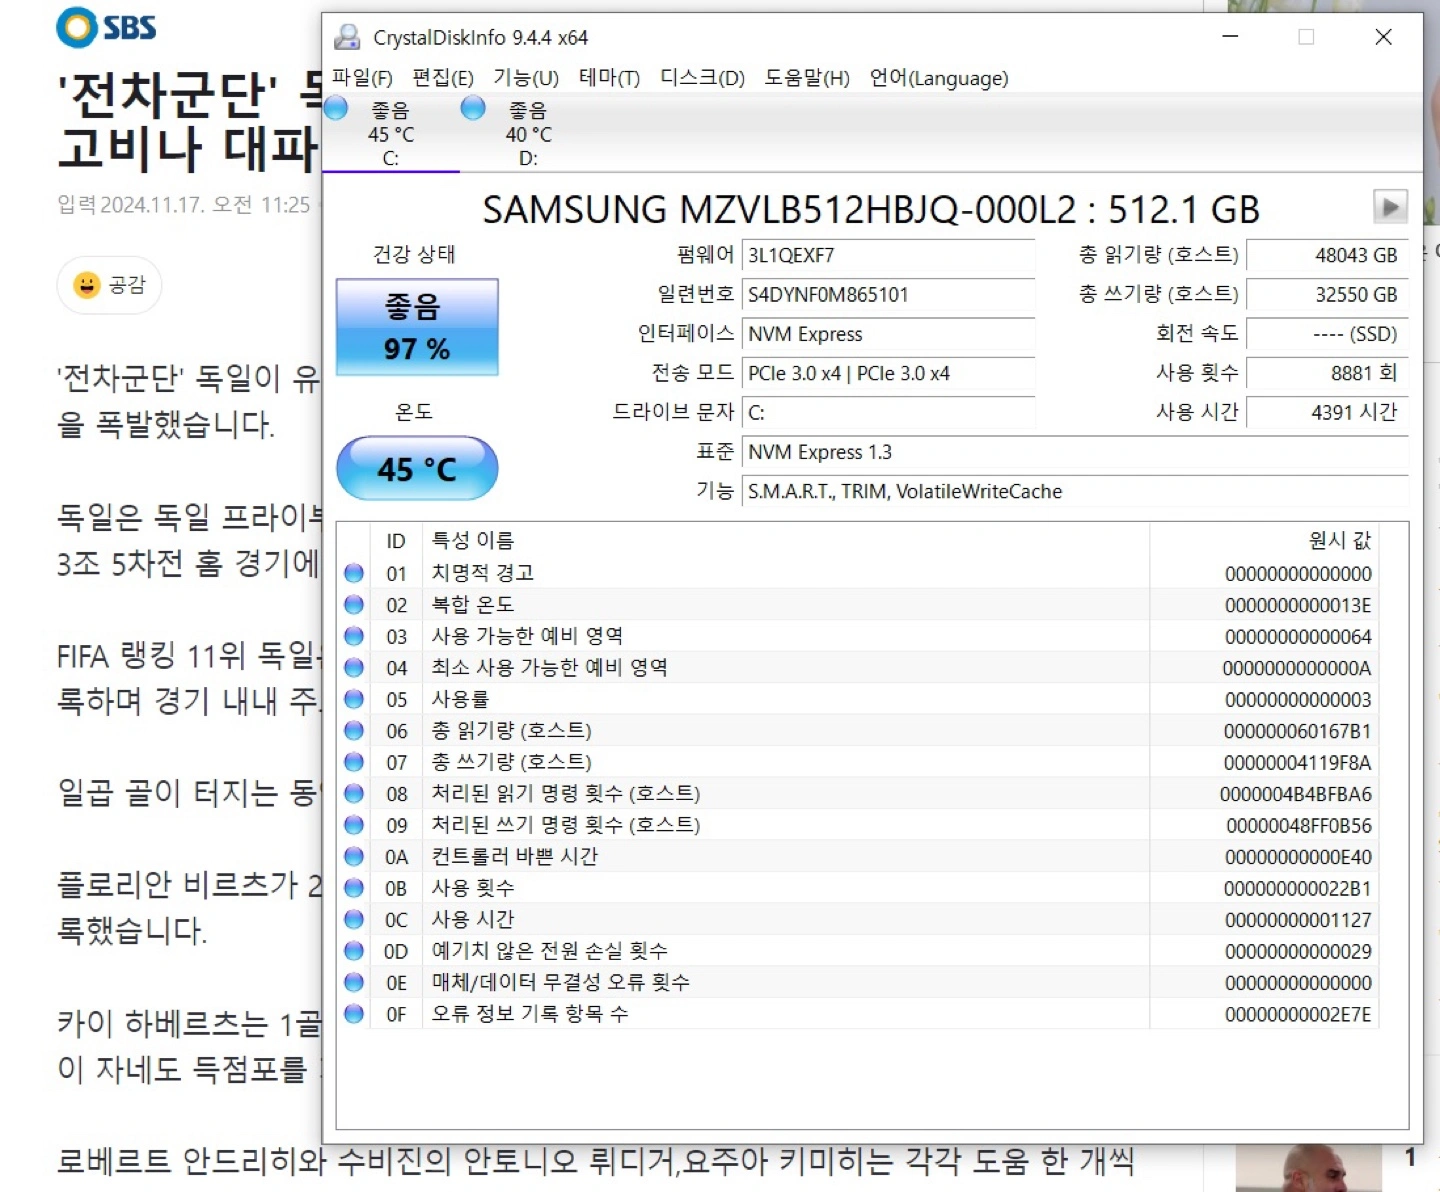
Task: Open the 파일(F) menu
Action: 362,78
